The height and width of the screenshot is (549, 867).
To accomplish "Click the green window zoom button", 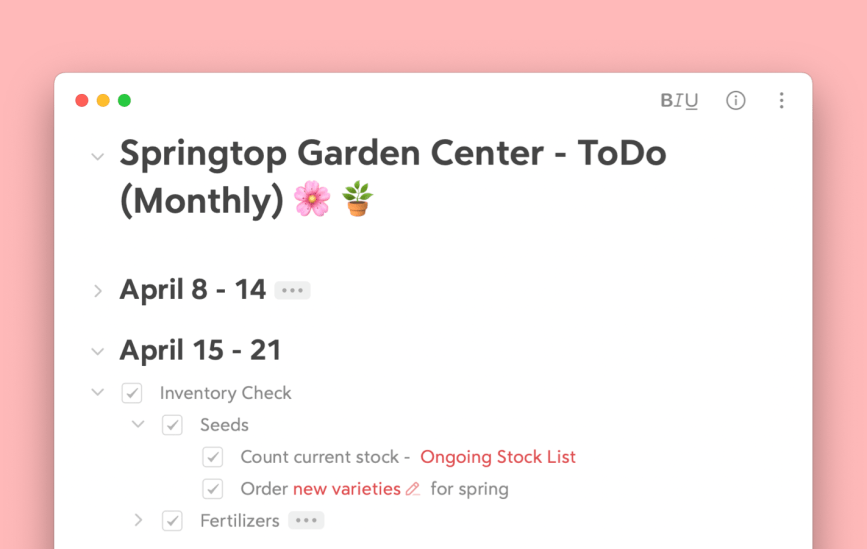I will pos(124,100).
